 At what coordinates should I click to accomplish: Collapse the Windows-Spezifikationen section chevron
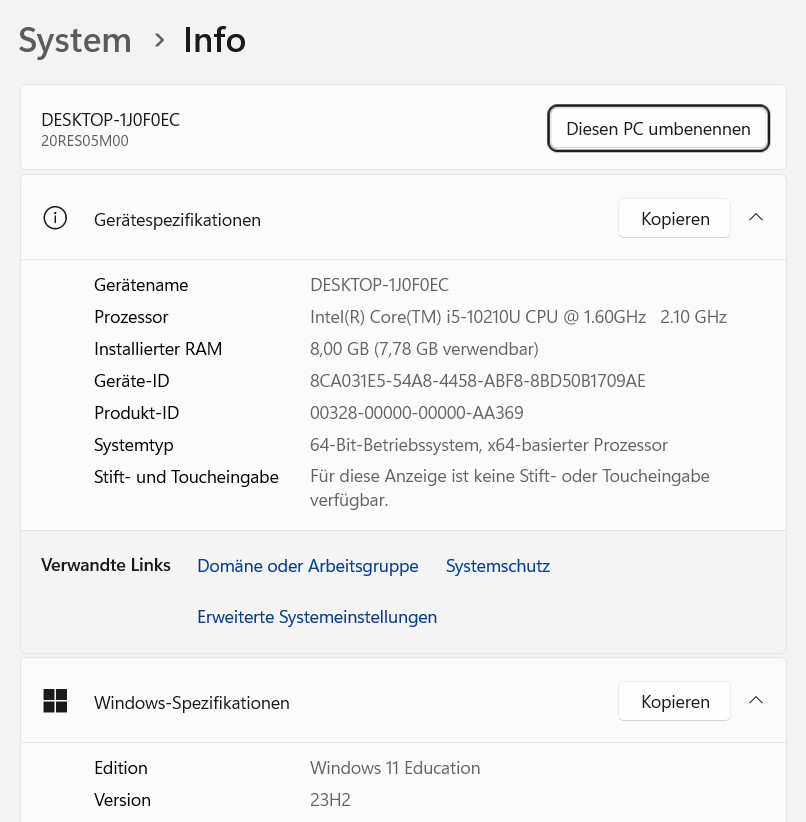click(x=756, y=701)
